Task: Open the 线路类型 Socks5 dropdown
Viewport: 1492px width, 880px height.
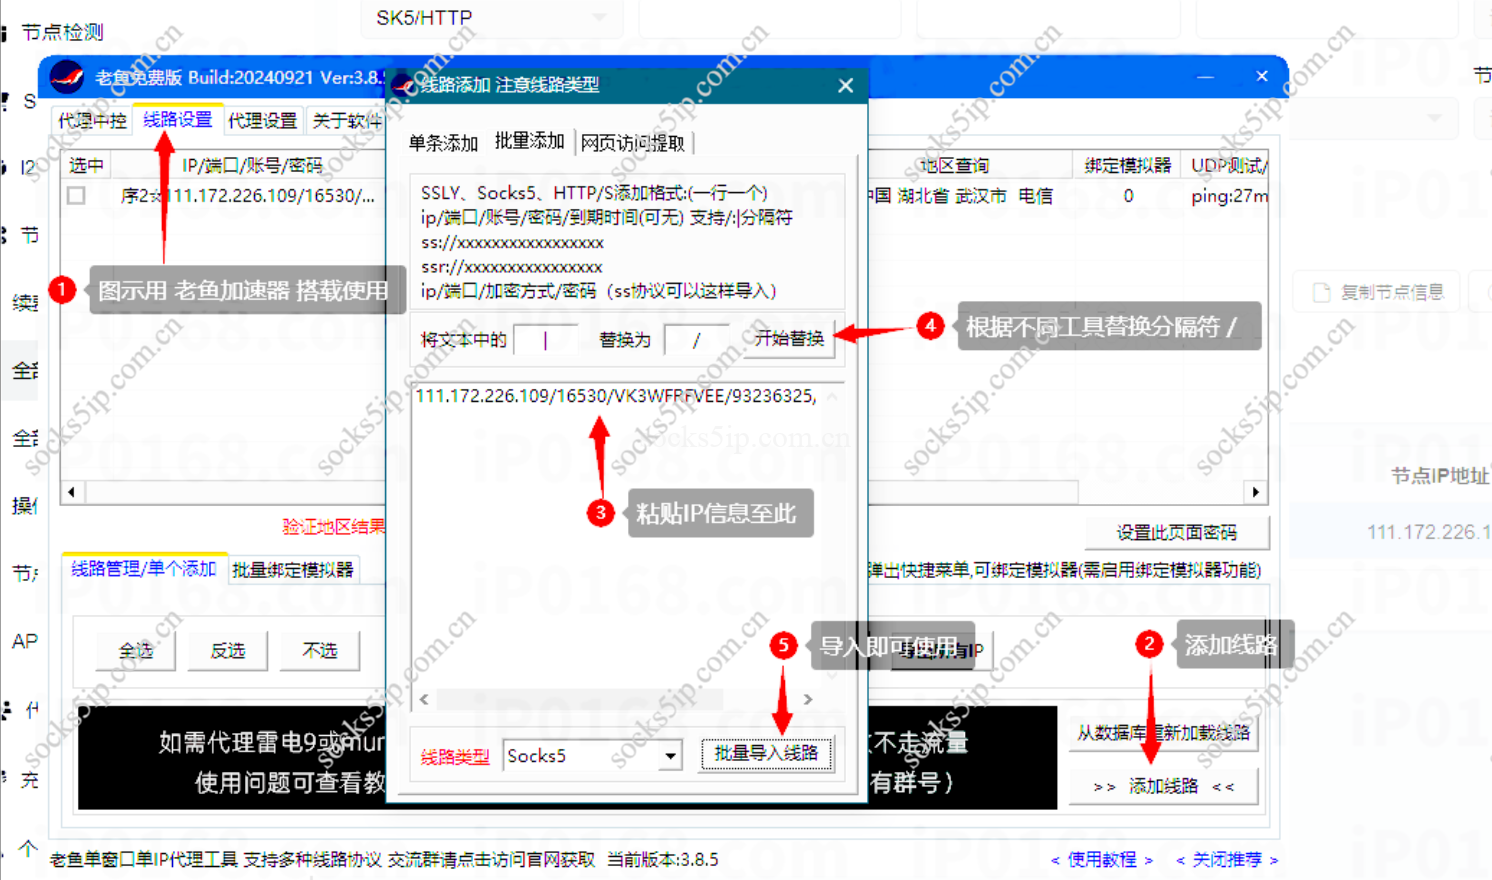Action: pos(670,756)
